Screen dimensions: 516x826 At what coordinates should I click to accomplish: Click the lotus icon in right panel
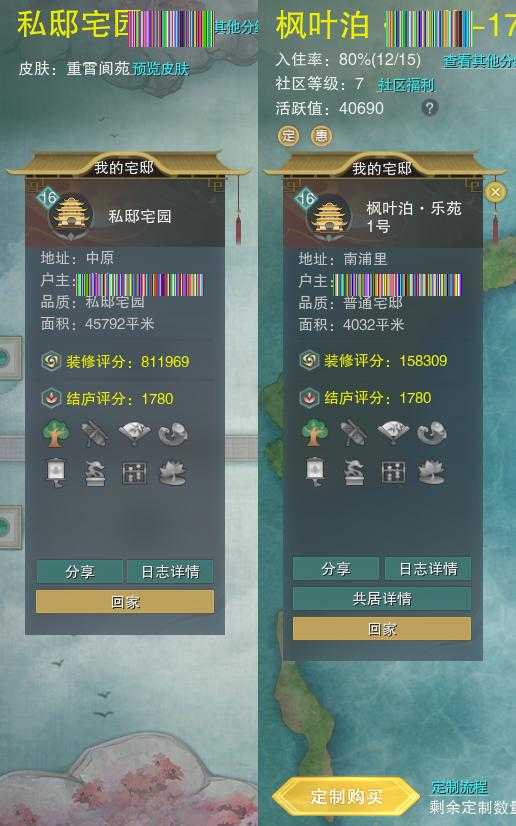tap(431, 471)
